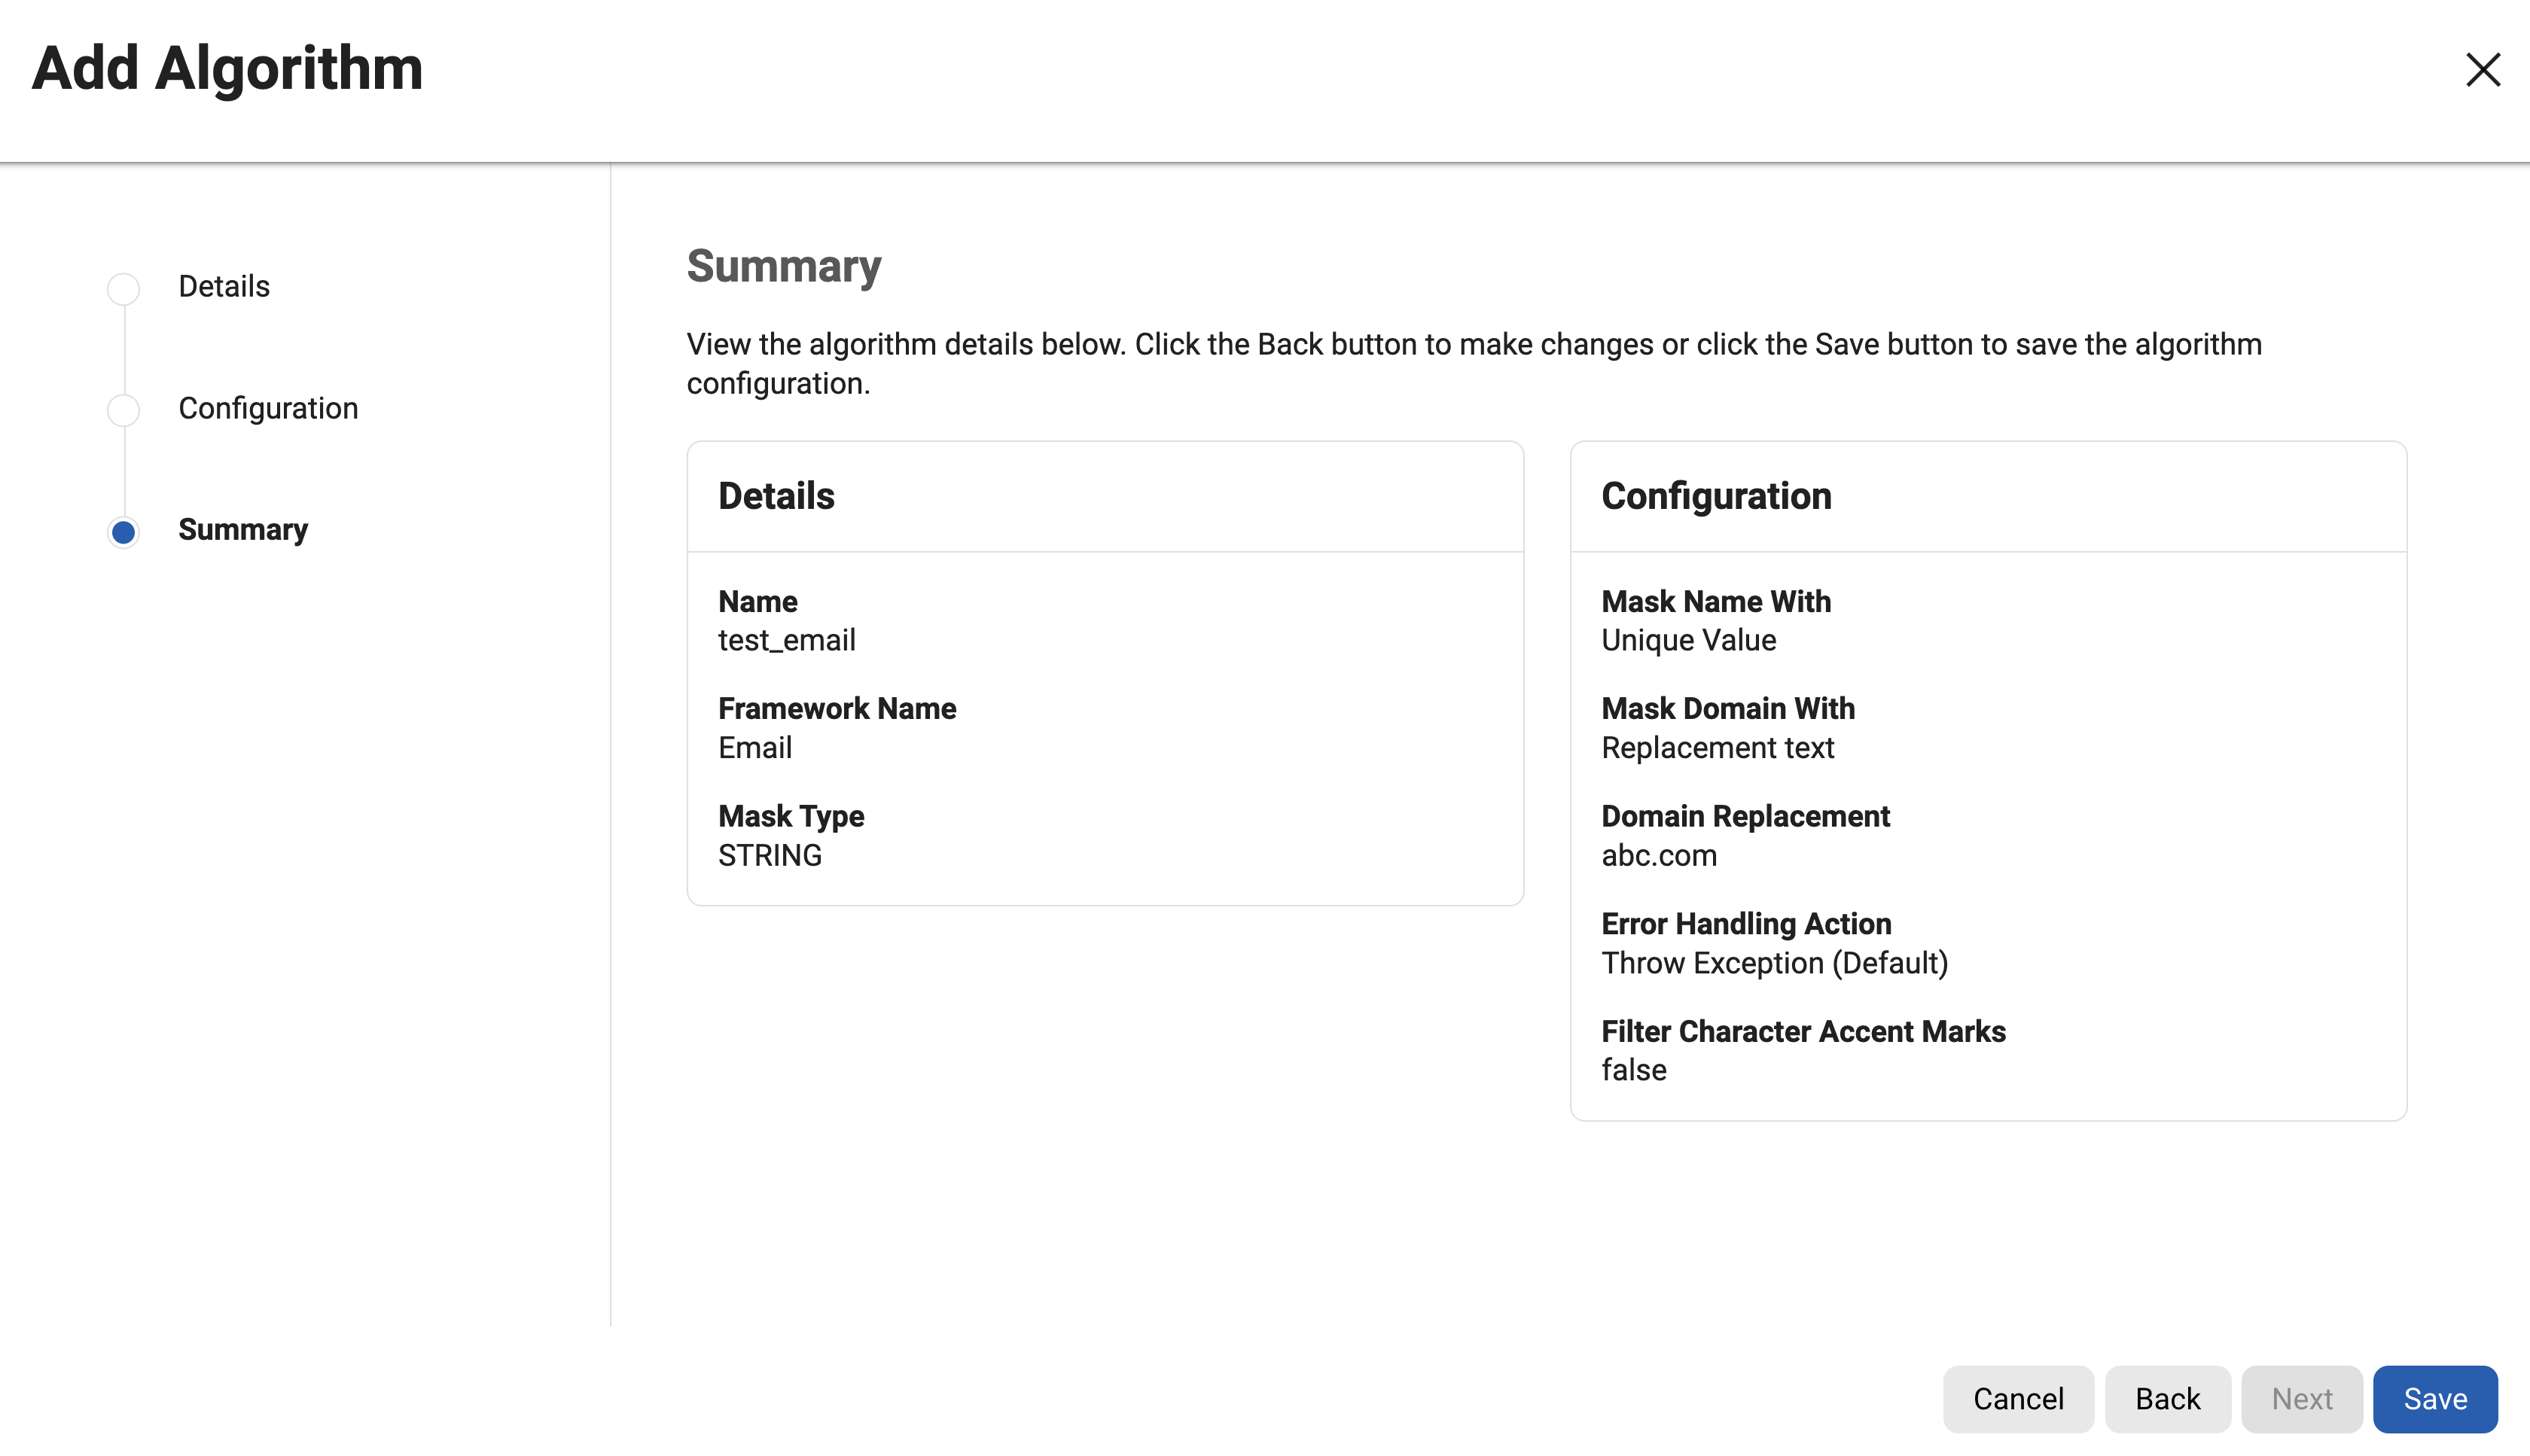
Task: Click the Add Algorithm title
Action: [228, 69]
